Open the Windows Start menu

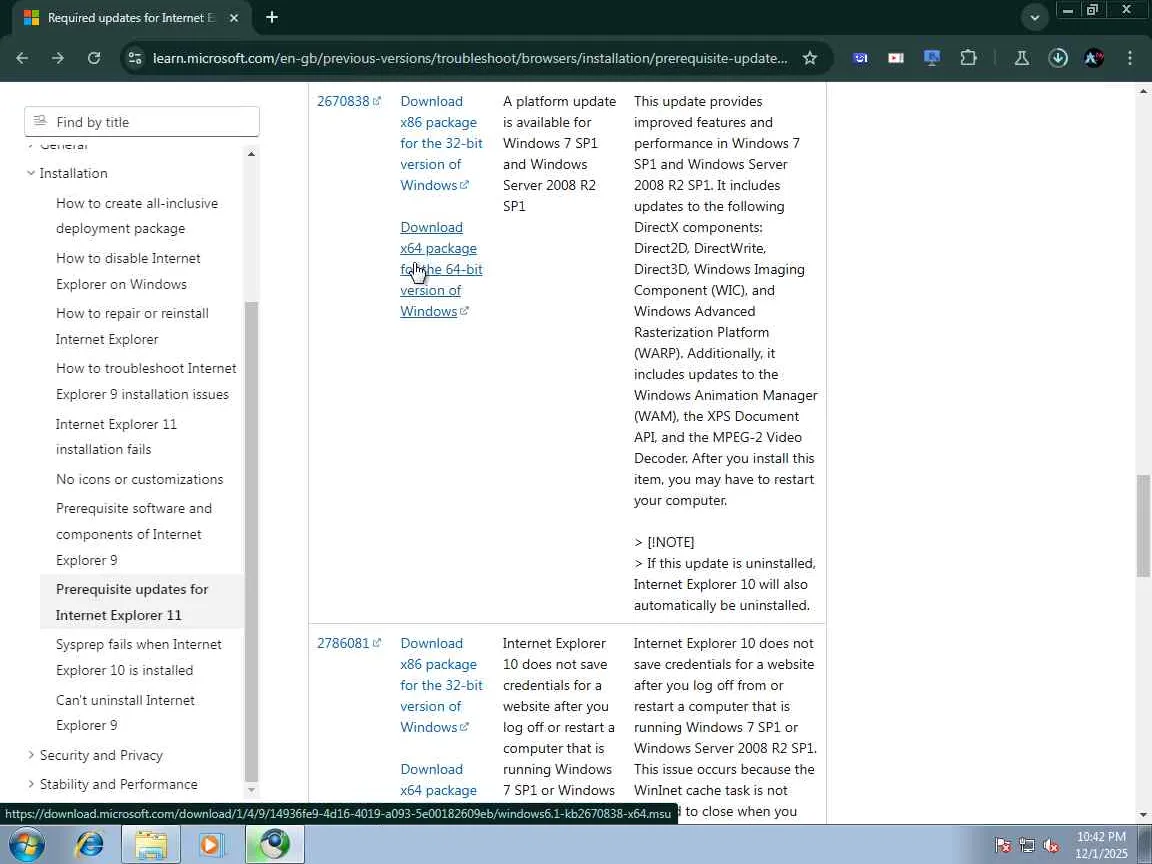[x=26, y=844]
